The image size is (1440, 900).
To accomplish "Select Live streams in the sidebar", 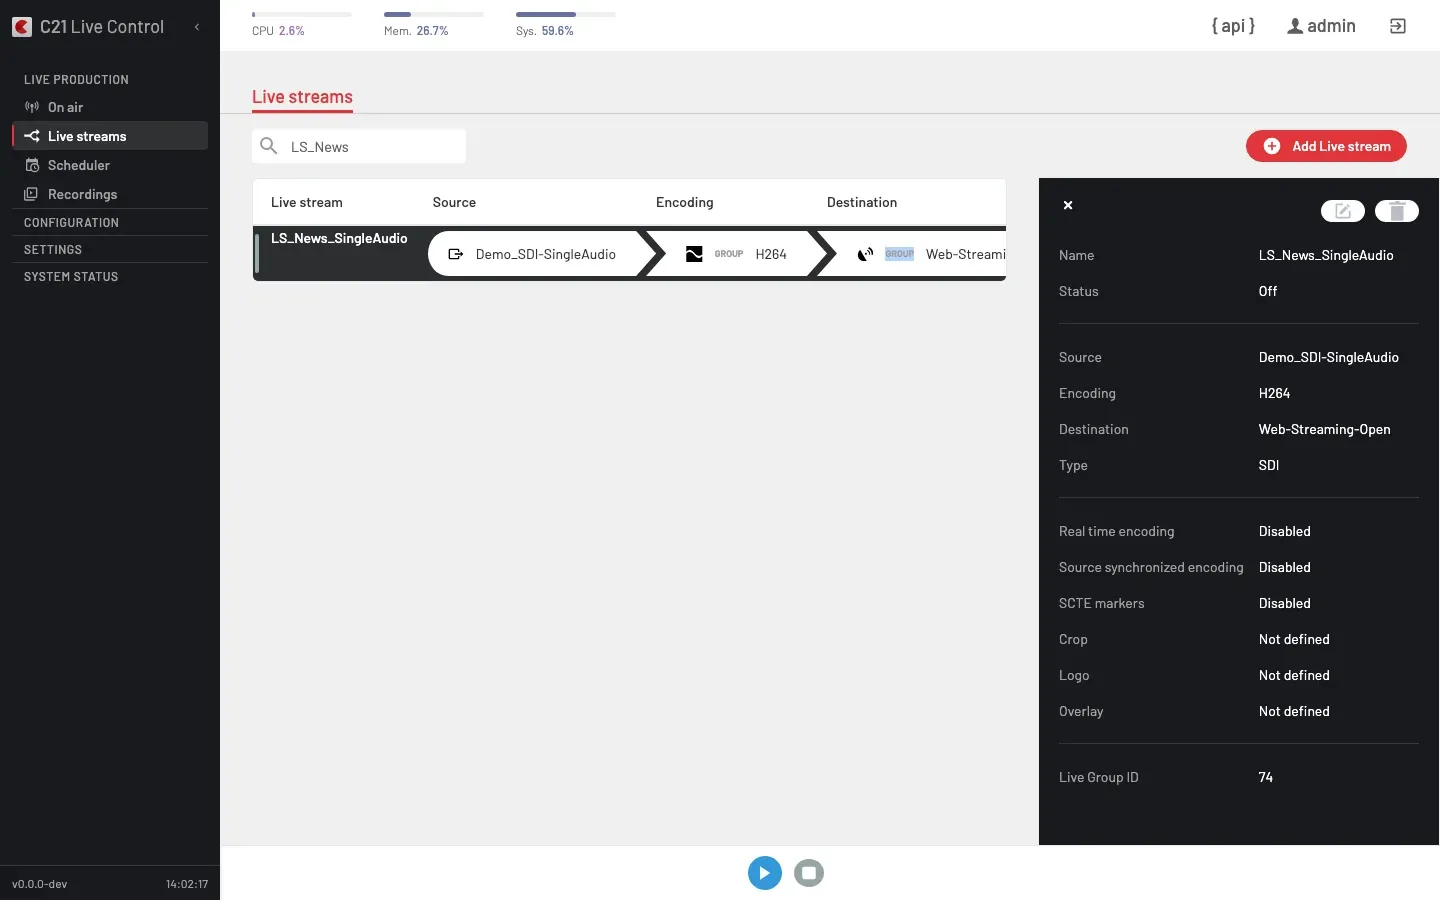I will point(110,136).
